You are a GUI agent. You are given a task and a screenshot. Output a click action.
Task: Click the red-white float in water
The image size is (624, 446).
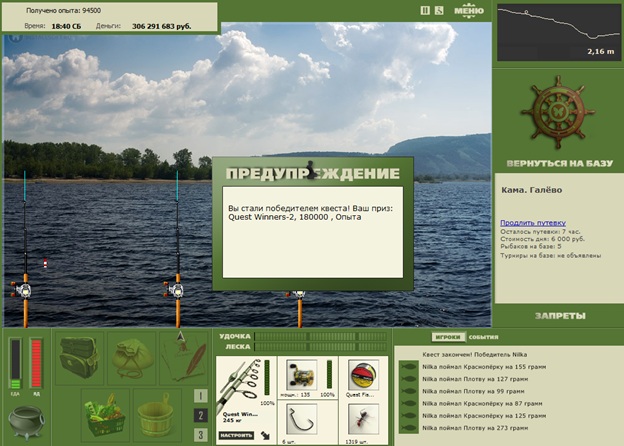[x=45, y=263]
